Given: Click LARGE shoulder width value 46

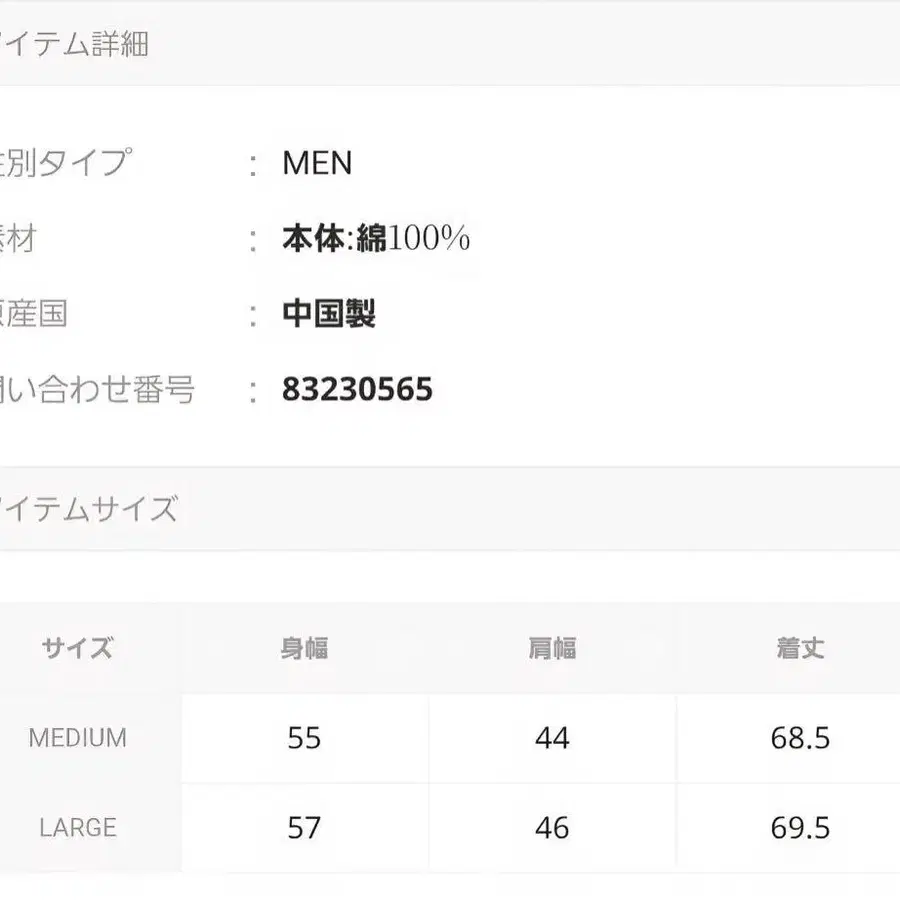Looking at the screenshot, I should 552,828.
